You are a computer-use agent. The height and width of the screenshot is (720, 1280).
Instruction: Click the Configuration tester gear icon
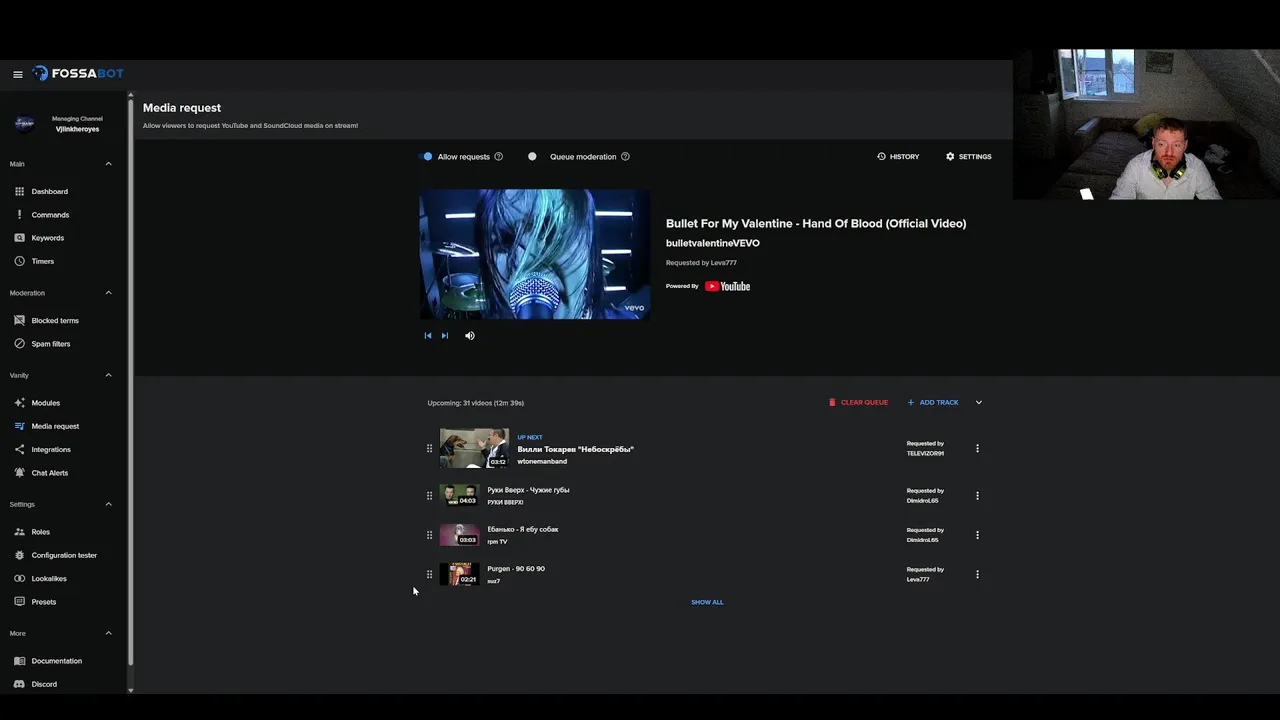[20, 555]
